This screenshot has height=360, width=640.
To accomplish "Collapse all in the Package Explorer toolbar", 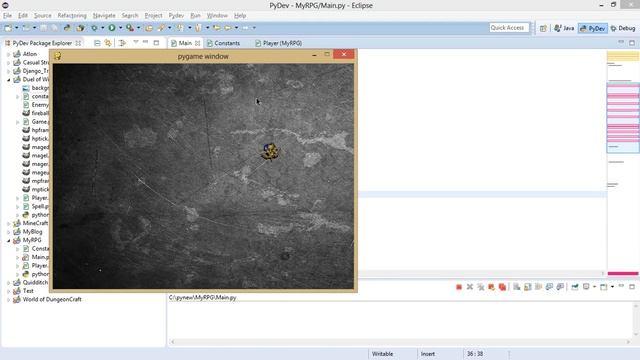I will (x=97, y=43).
